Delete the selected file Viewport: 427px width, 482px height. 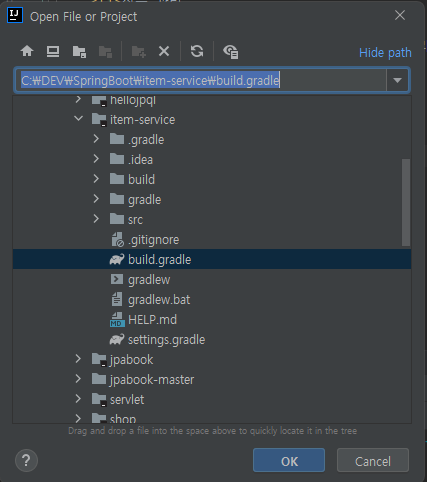(x=164, y=51)
